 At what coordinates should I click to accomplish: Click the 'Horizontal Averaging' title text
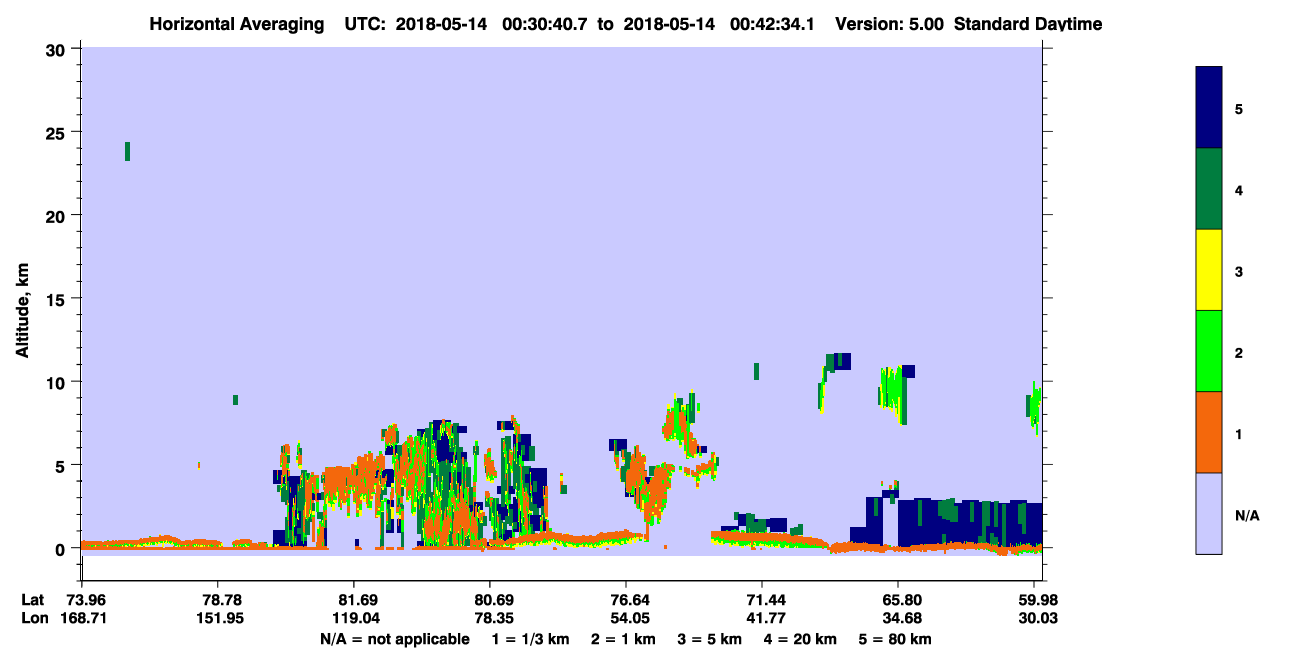[x=235, y=24]
